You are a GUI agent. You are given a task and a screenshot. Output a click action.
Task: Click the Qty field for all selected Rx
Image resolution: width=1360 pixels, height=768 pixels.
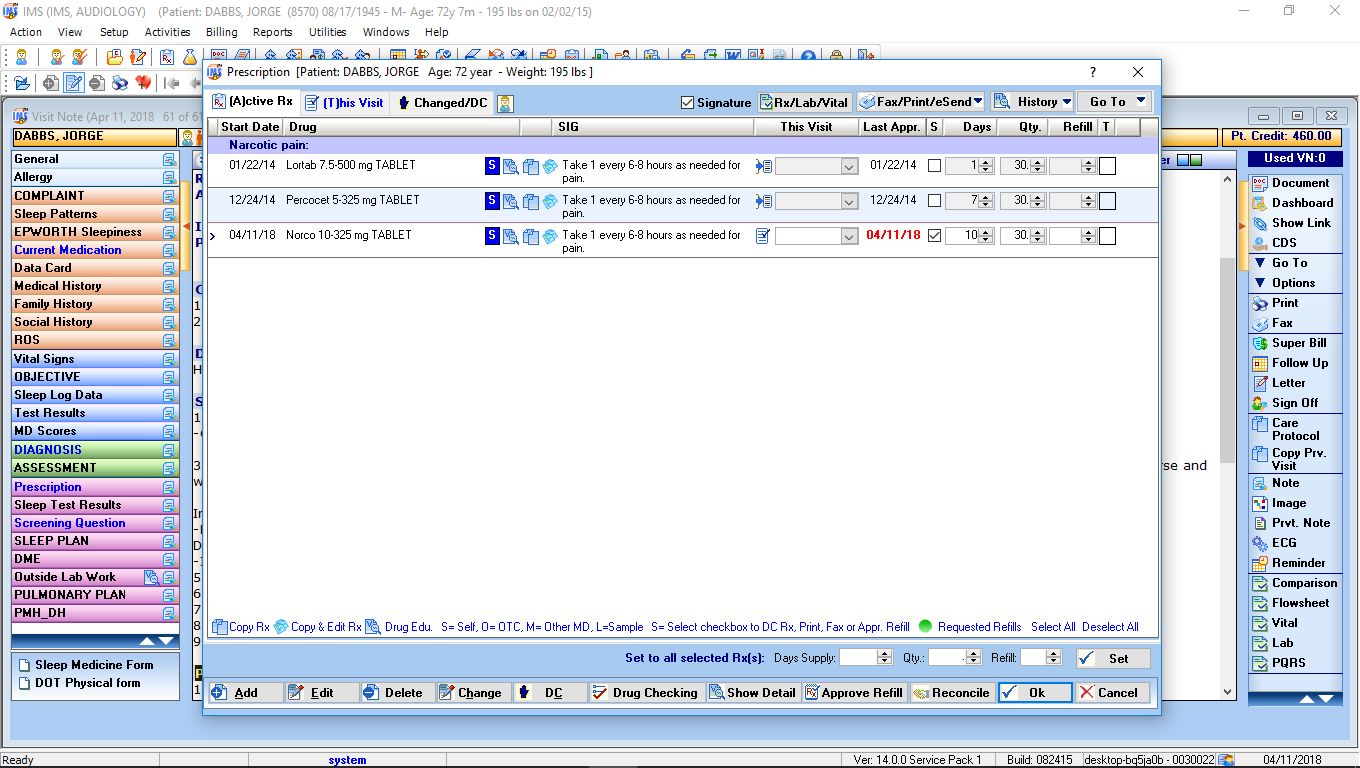point(948,658)
